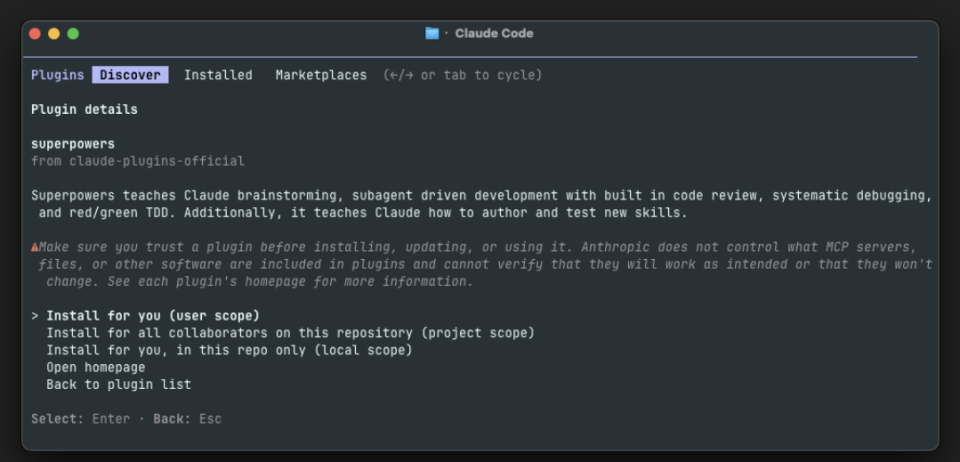Open the Installed tab
The height and width of the screenshot is (462, 960).
point(218,75)
